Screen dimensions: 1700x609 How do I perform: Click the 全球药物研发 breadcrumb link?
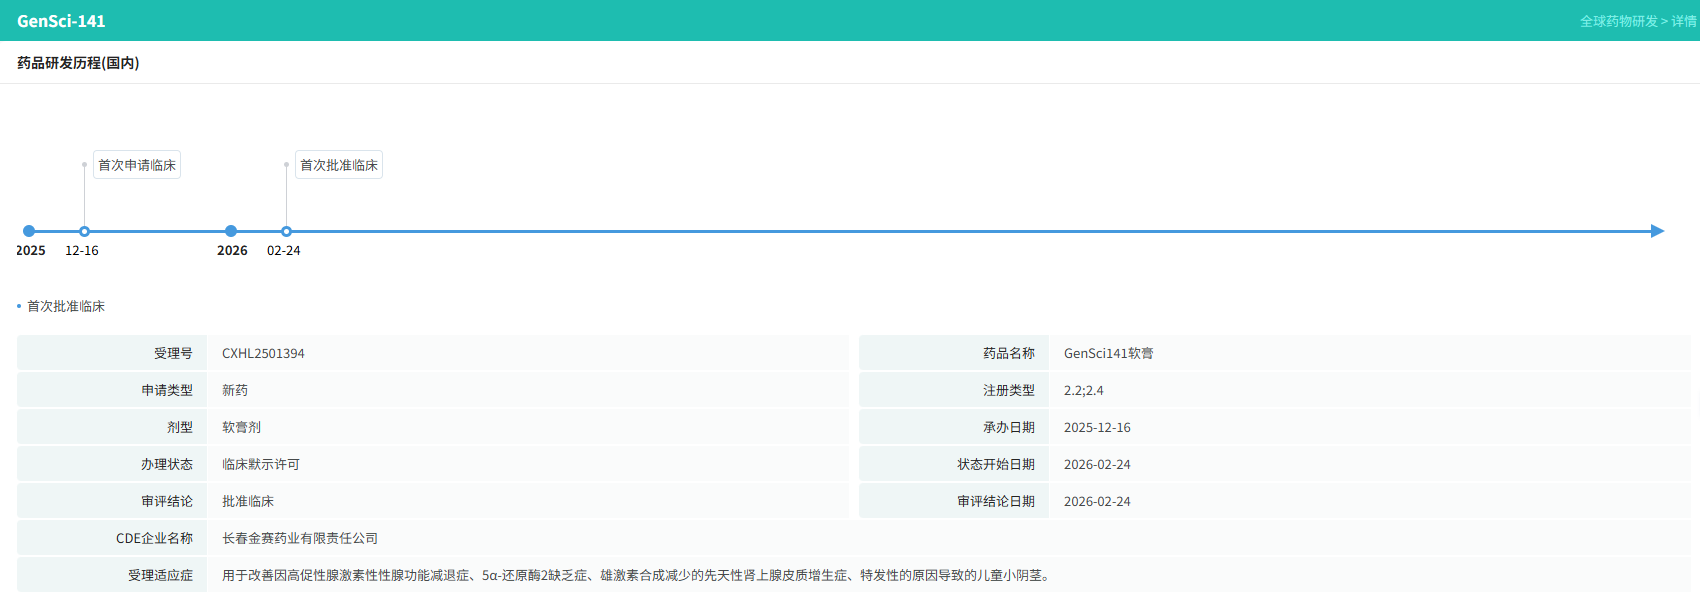pos(1618,21)
